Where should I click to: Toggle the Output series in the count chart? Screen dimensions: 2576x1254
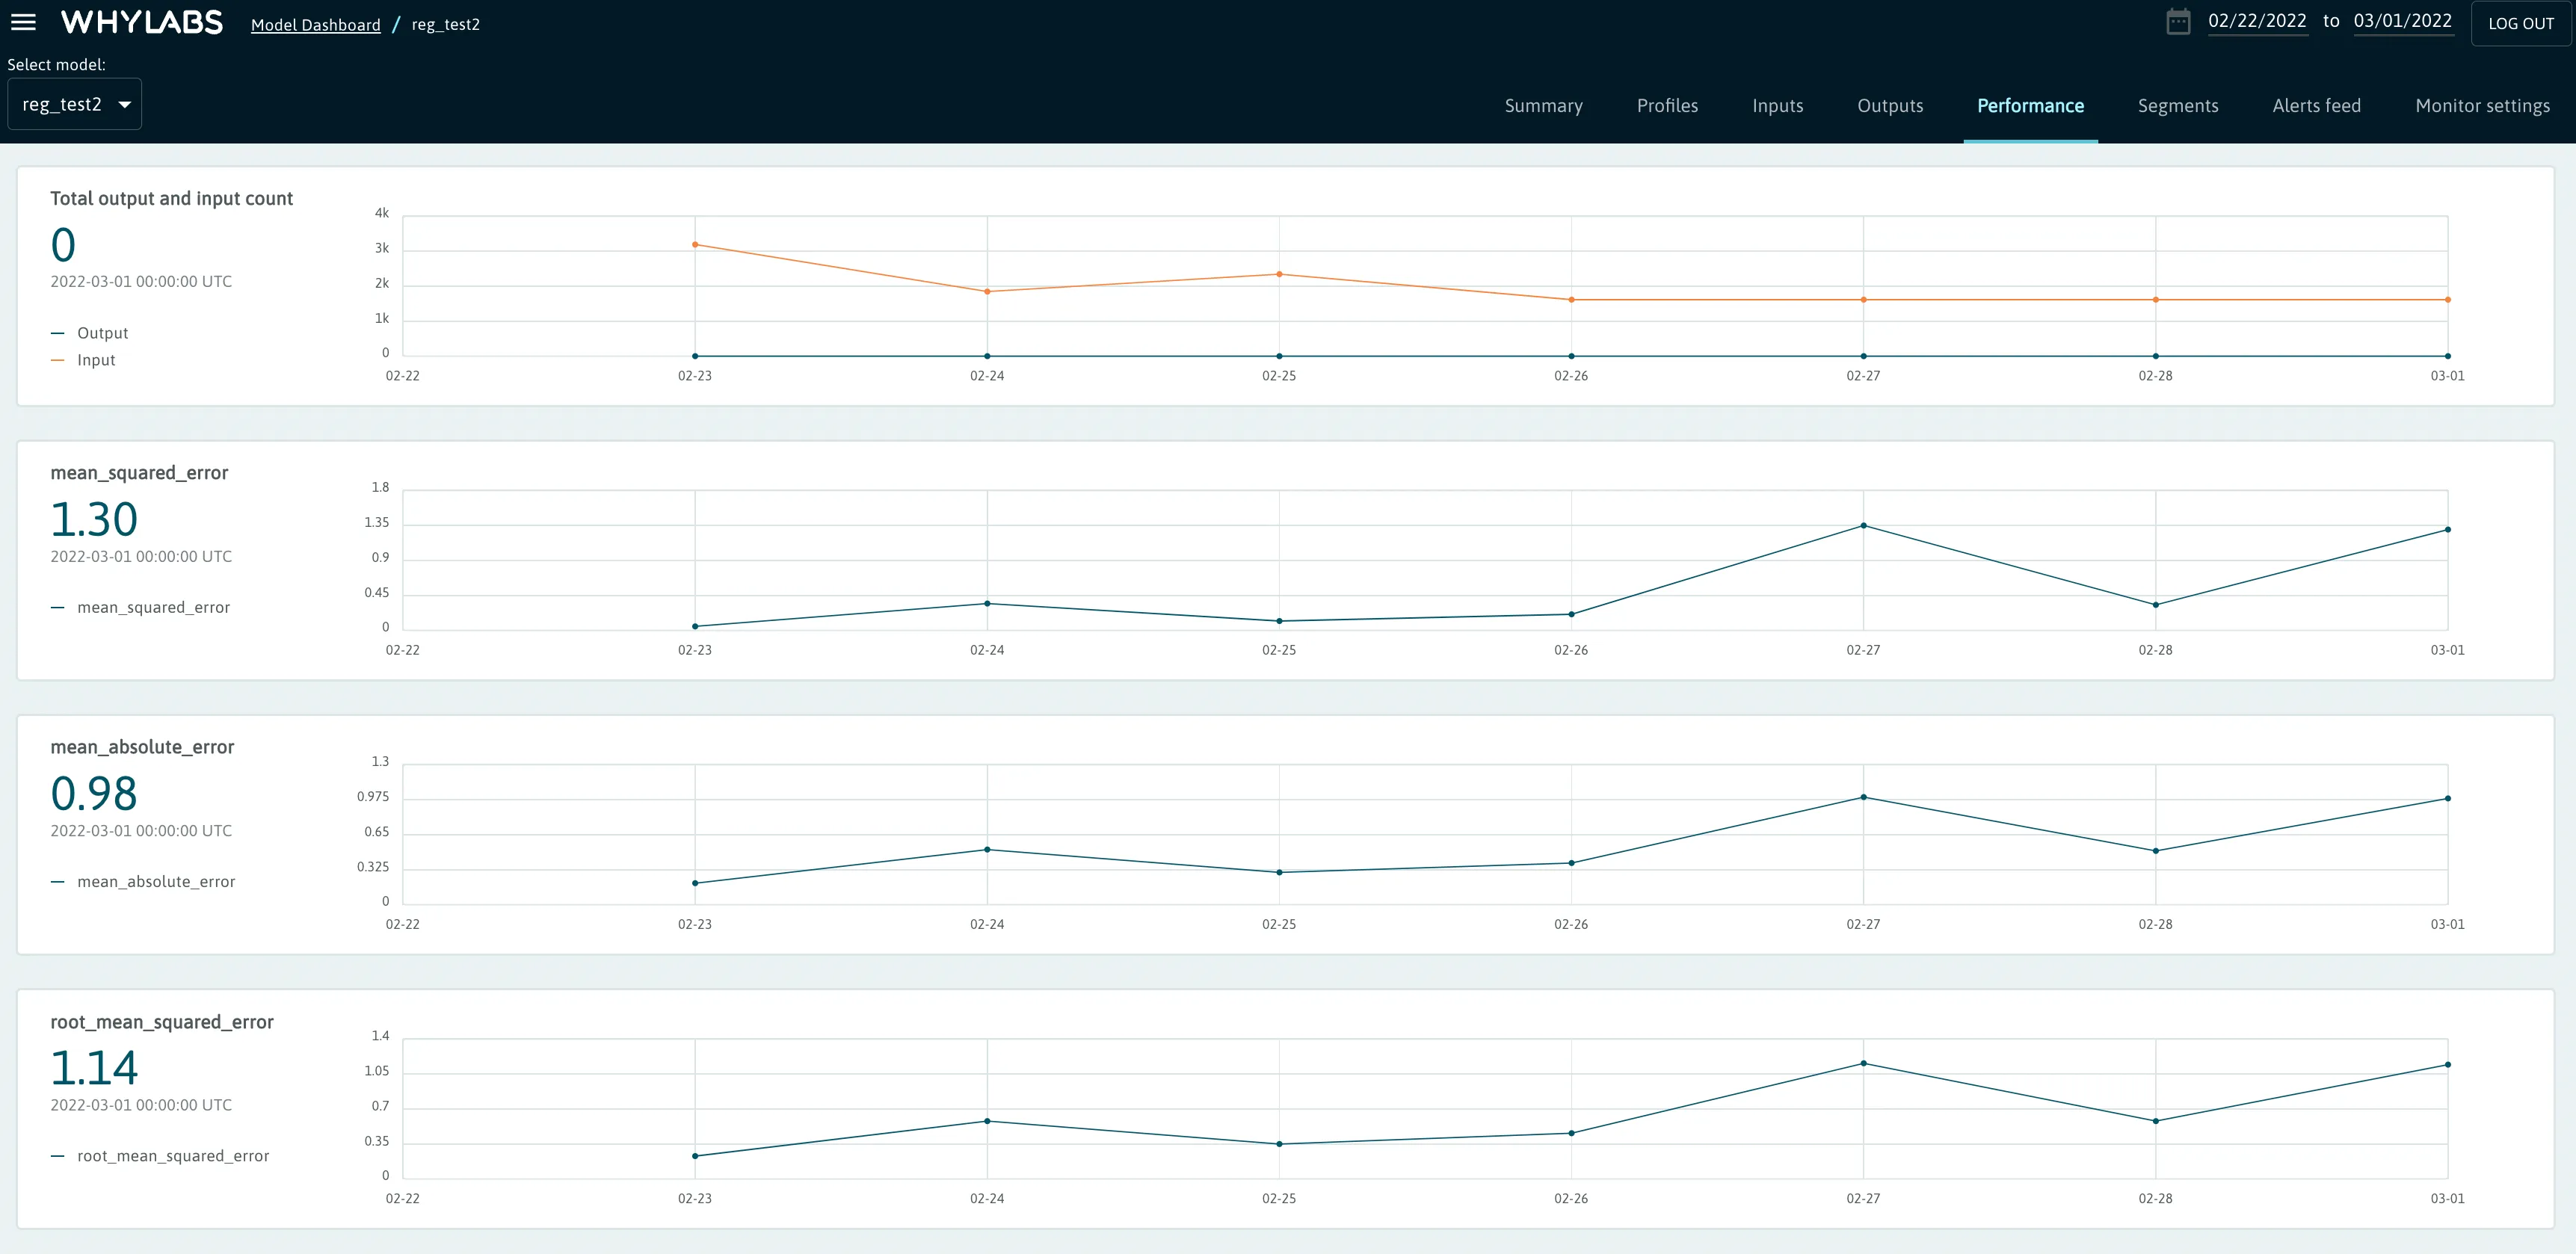pos(102,332)
